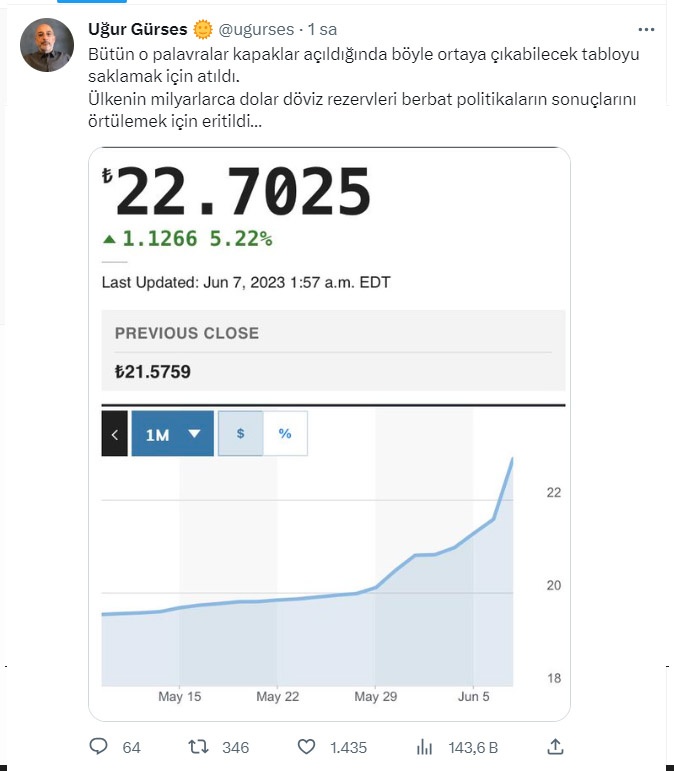Click the 1.435 likes count
The image size is (674, 771).
tap(348, 747)
